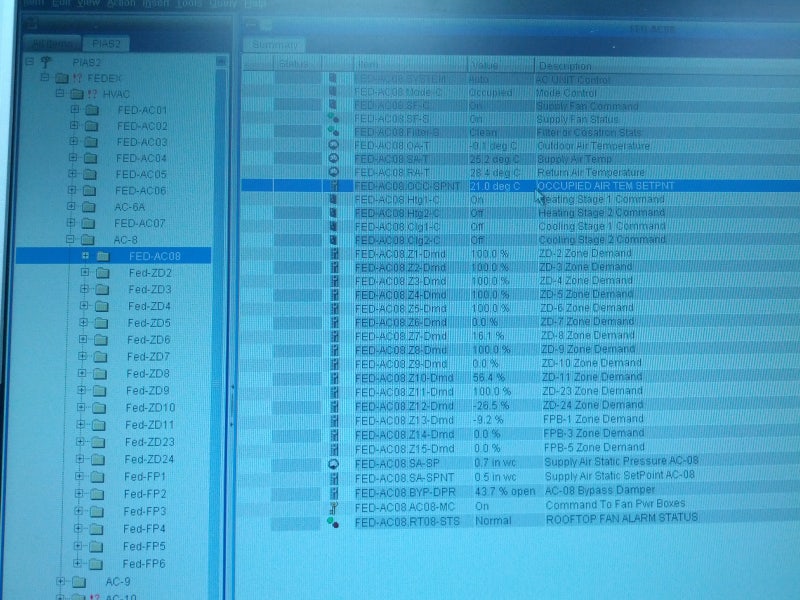Click the command icon for FED-AC08.Htg1-C row
Screen dimensions: 800x600
point(334,199)
